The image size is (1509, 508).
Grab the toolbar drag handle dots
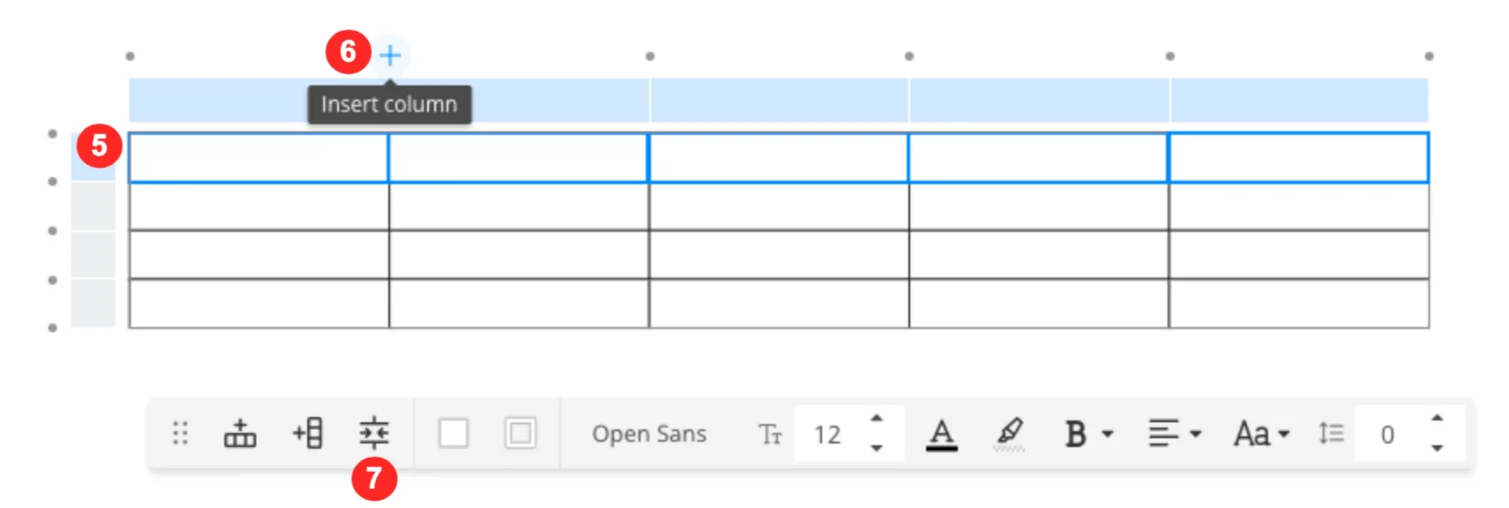tap(180, 434)
